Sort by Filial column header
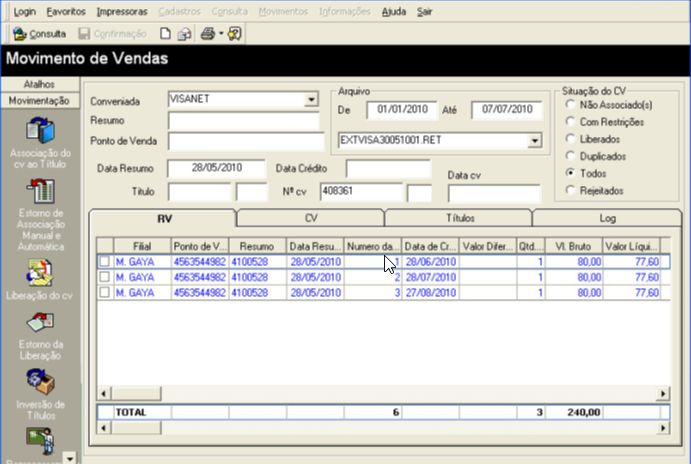Screen dimensions: 691x464 [x=142, y=246]
